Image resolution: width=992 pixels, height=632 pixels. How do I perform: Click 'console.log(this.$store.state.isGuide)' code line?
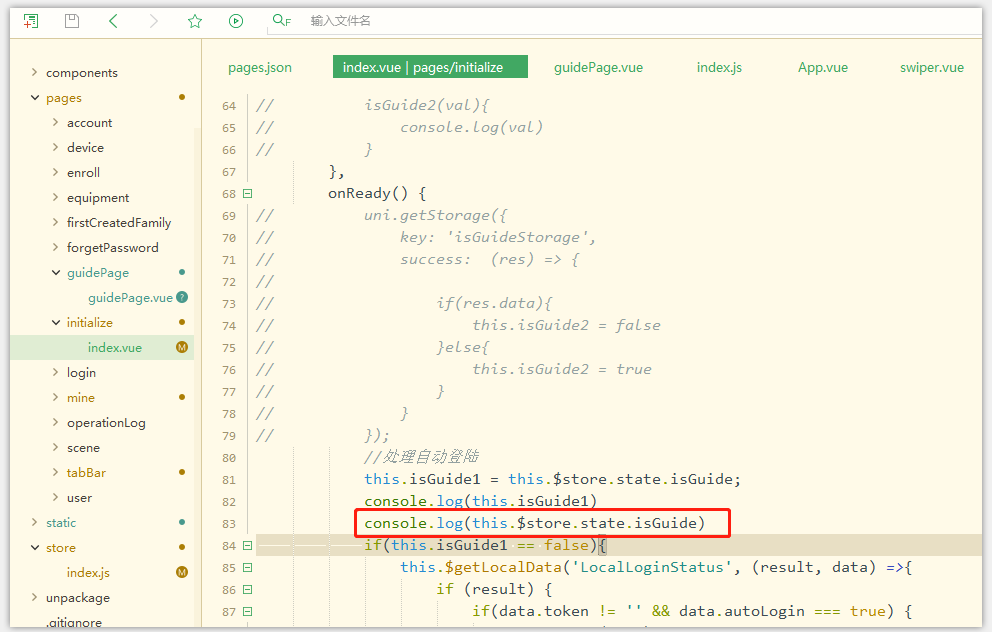(534, 523)
